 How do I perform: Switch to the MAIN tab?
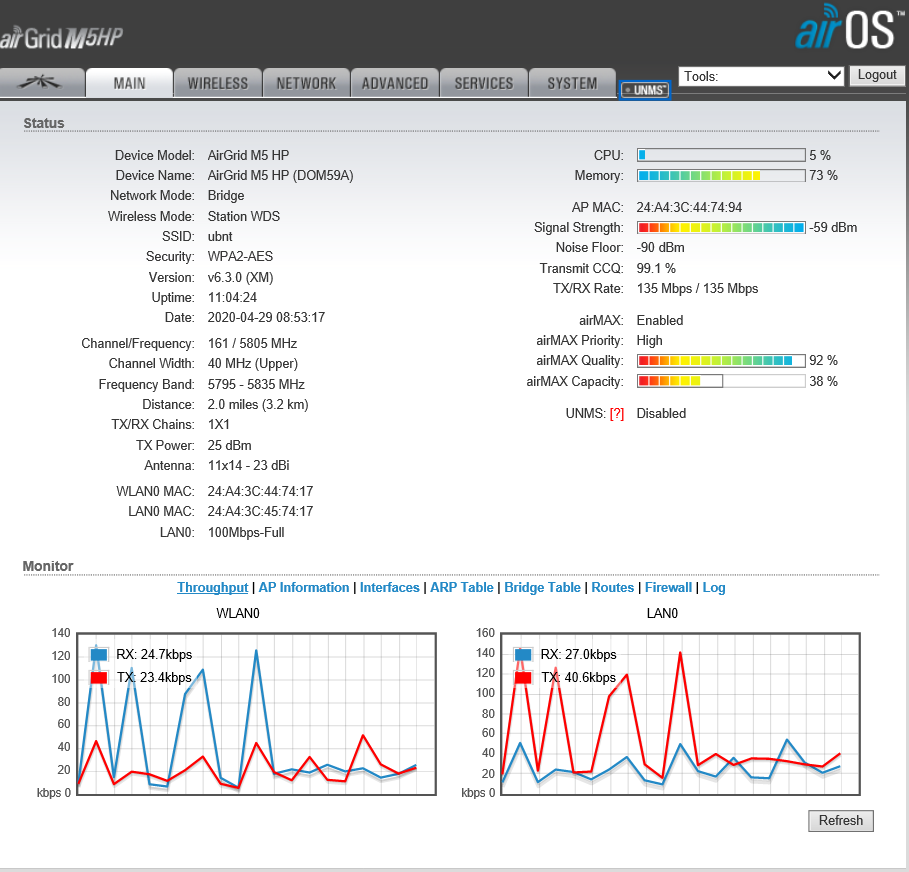point(129,83)
